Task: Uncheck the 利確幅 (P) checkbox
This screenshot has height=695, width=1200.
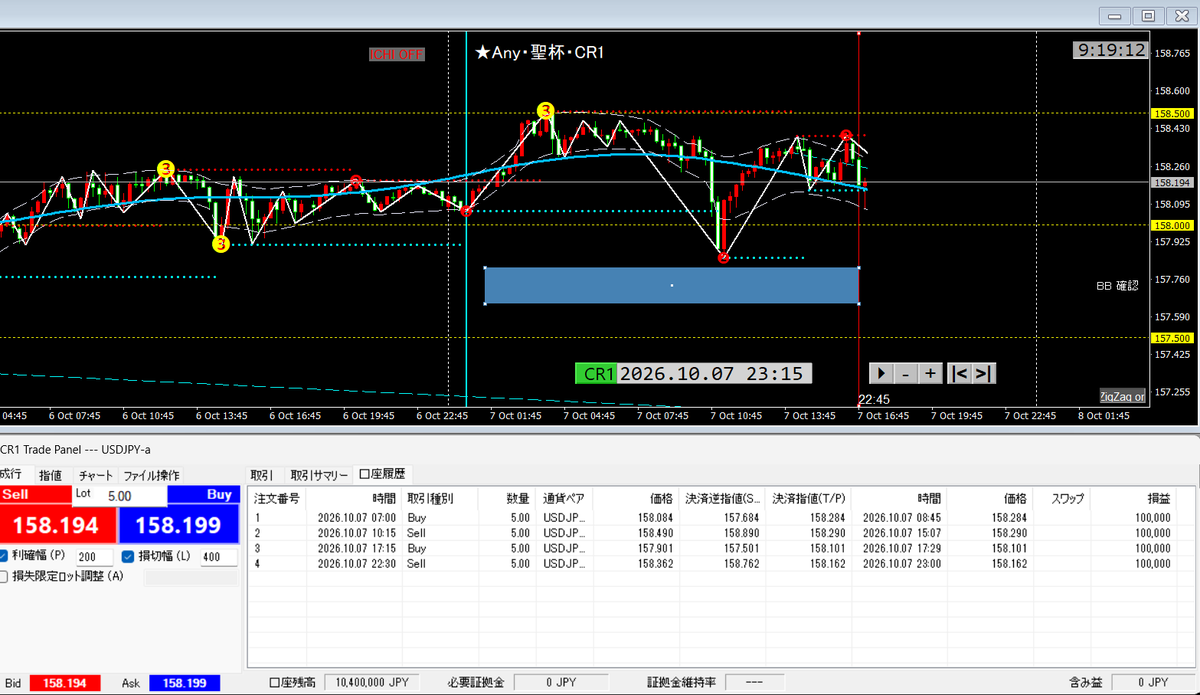Action: 5,557
